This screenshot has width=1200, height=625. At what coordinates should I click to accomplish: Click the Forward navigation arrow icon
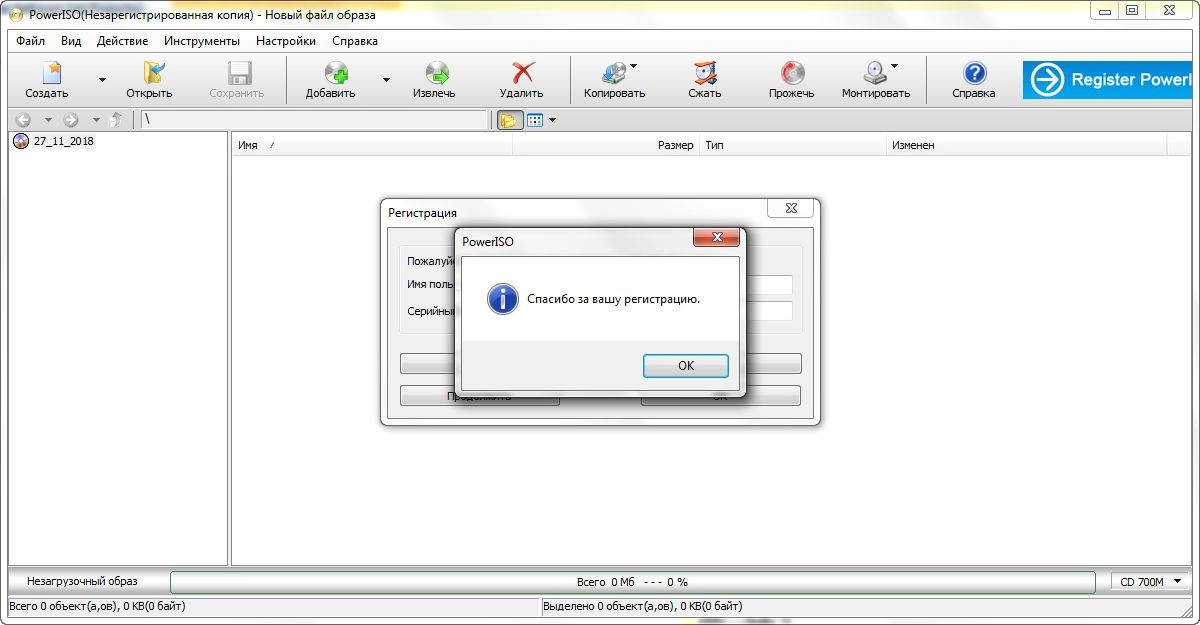tap(71, 120)
